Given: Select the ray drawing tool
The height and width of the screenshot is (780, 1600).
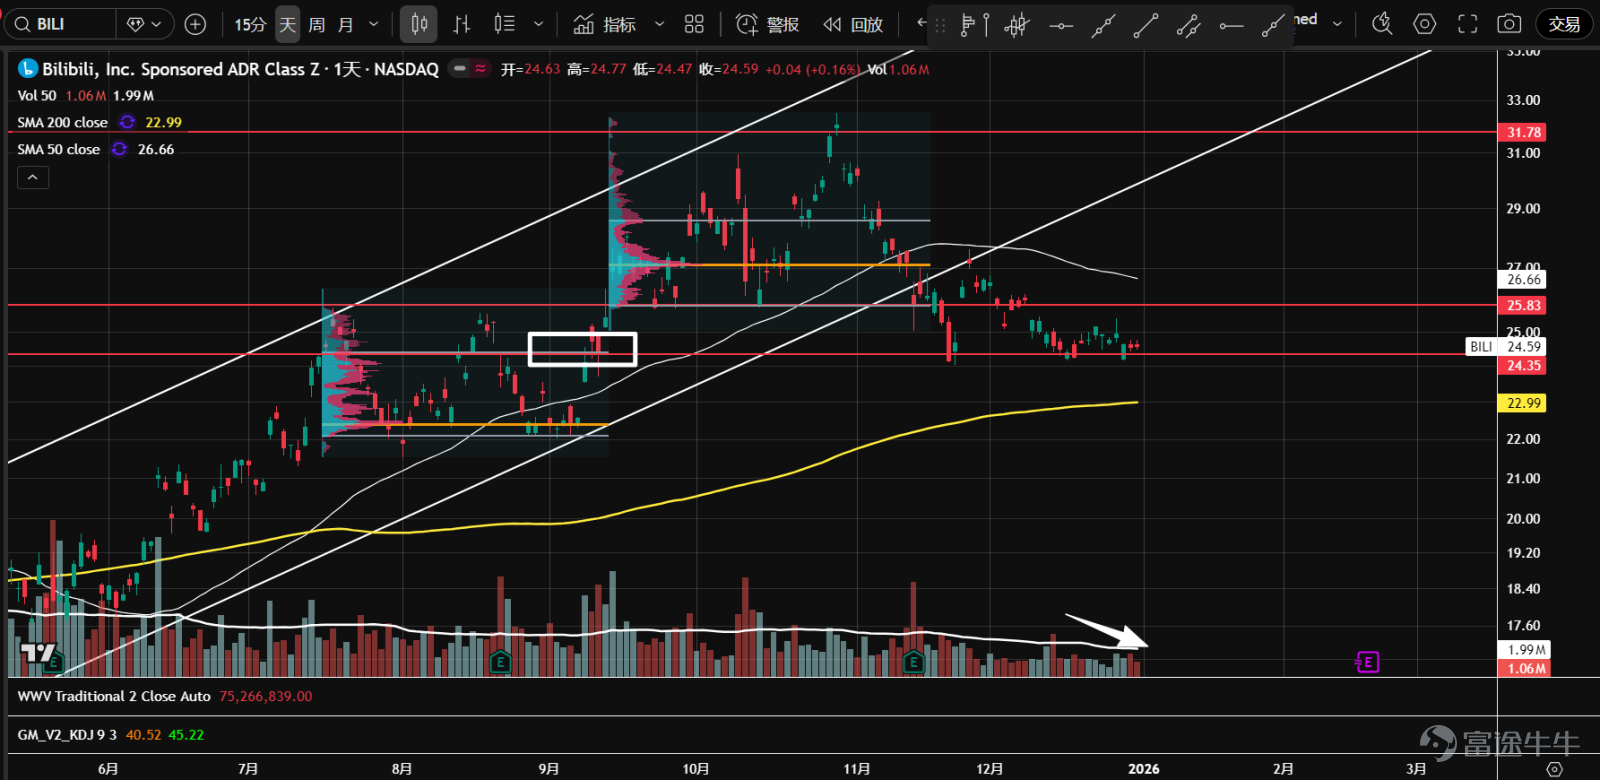Looking at the screenshot, I should coord(1272,26).
